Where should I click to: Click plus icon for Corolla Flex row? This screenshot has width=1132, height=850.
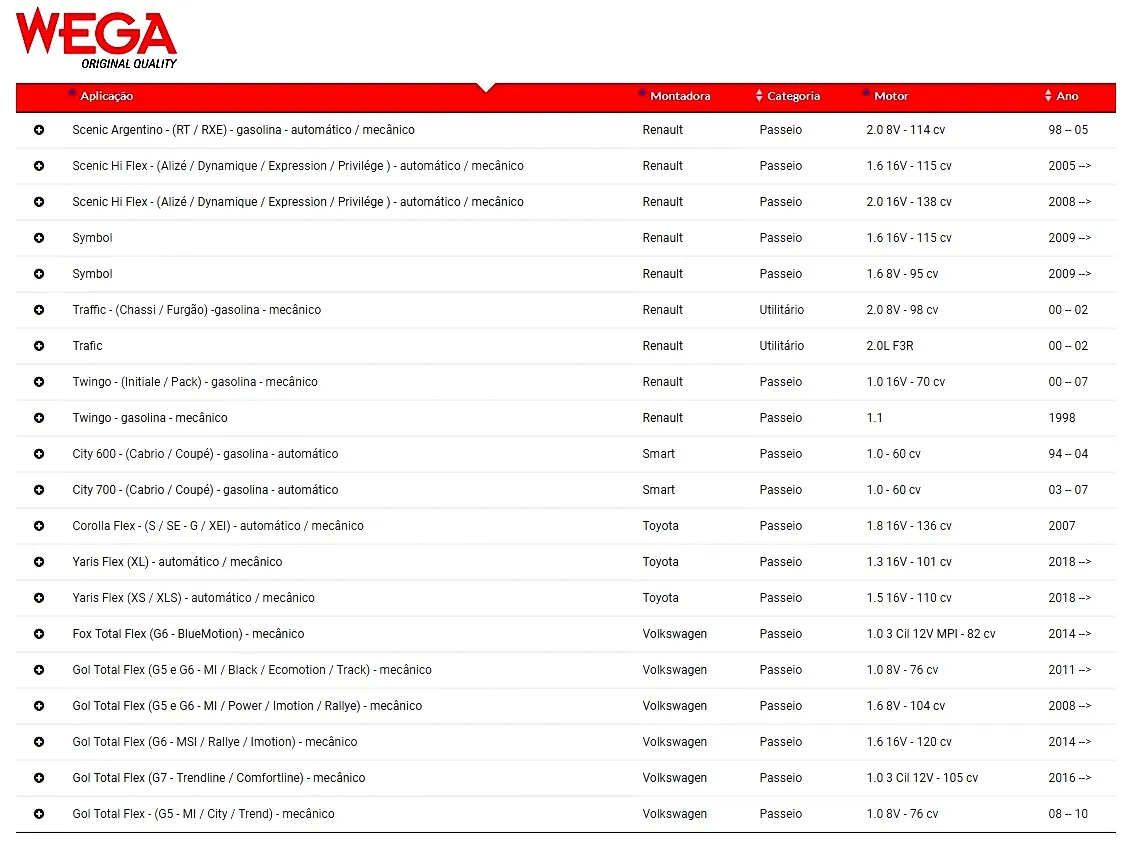click(39, 526)
